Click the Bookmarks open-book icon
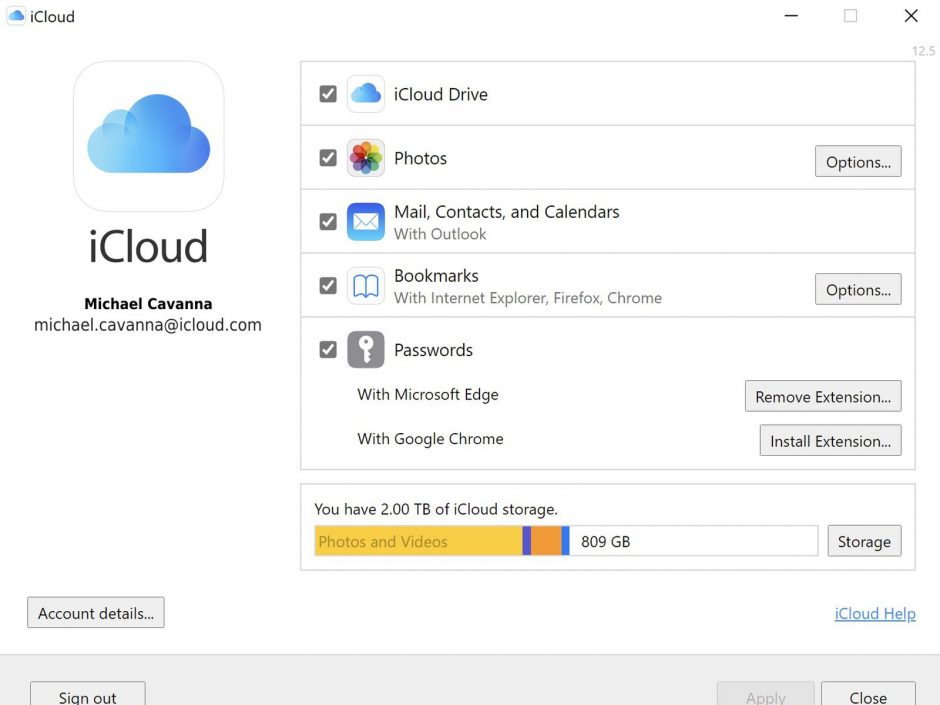Screen dimensions: 940x705 [x=365, y=286]
